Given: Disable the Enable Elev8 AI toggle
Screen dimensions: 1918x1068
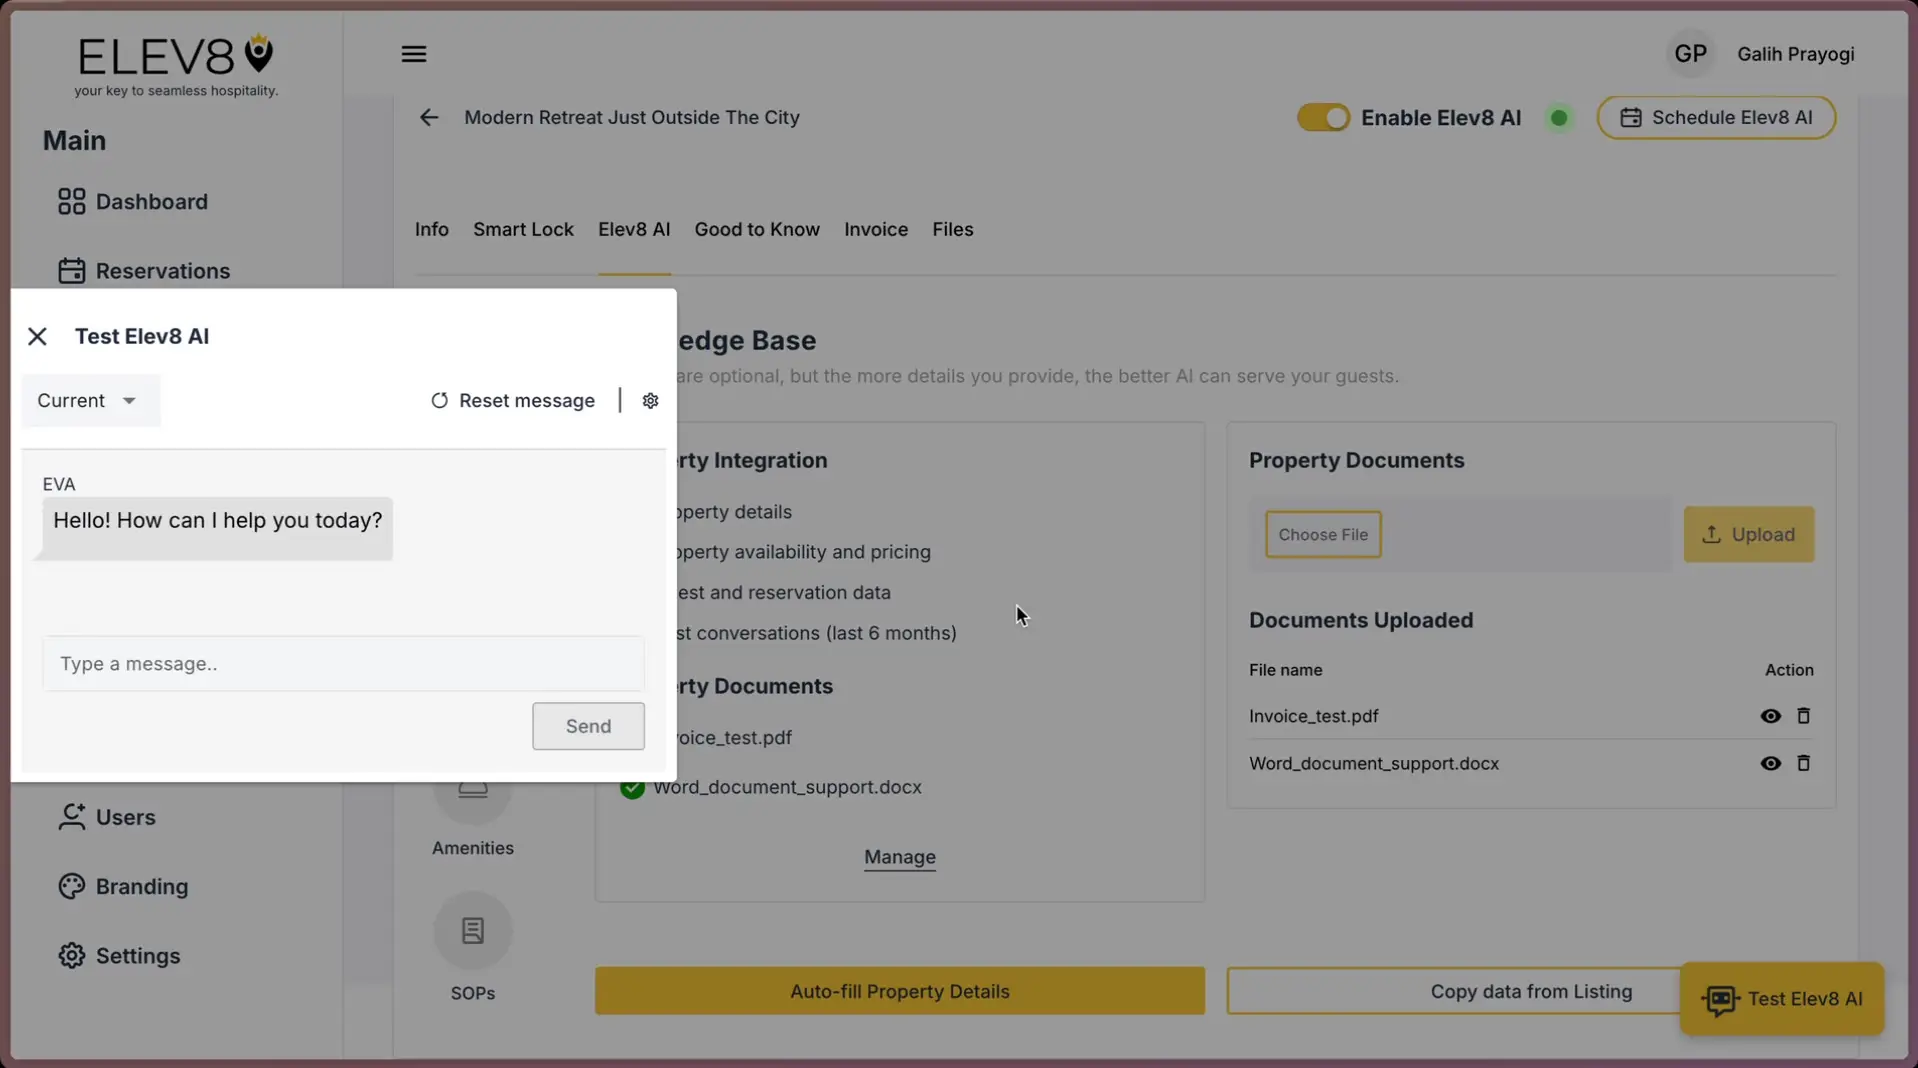Looking at the screenshot, I should pos(1322,117).
